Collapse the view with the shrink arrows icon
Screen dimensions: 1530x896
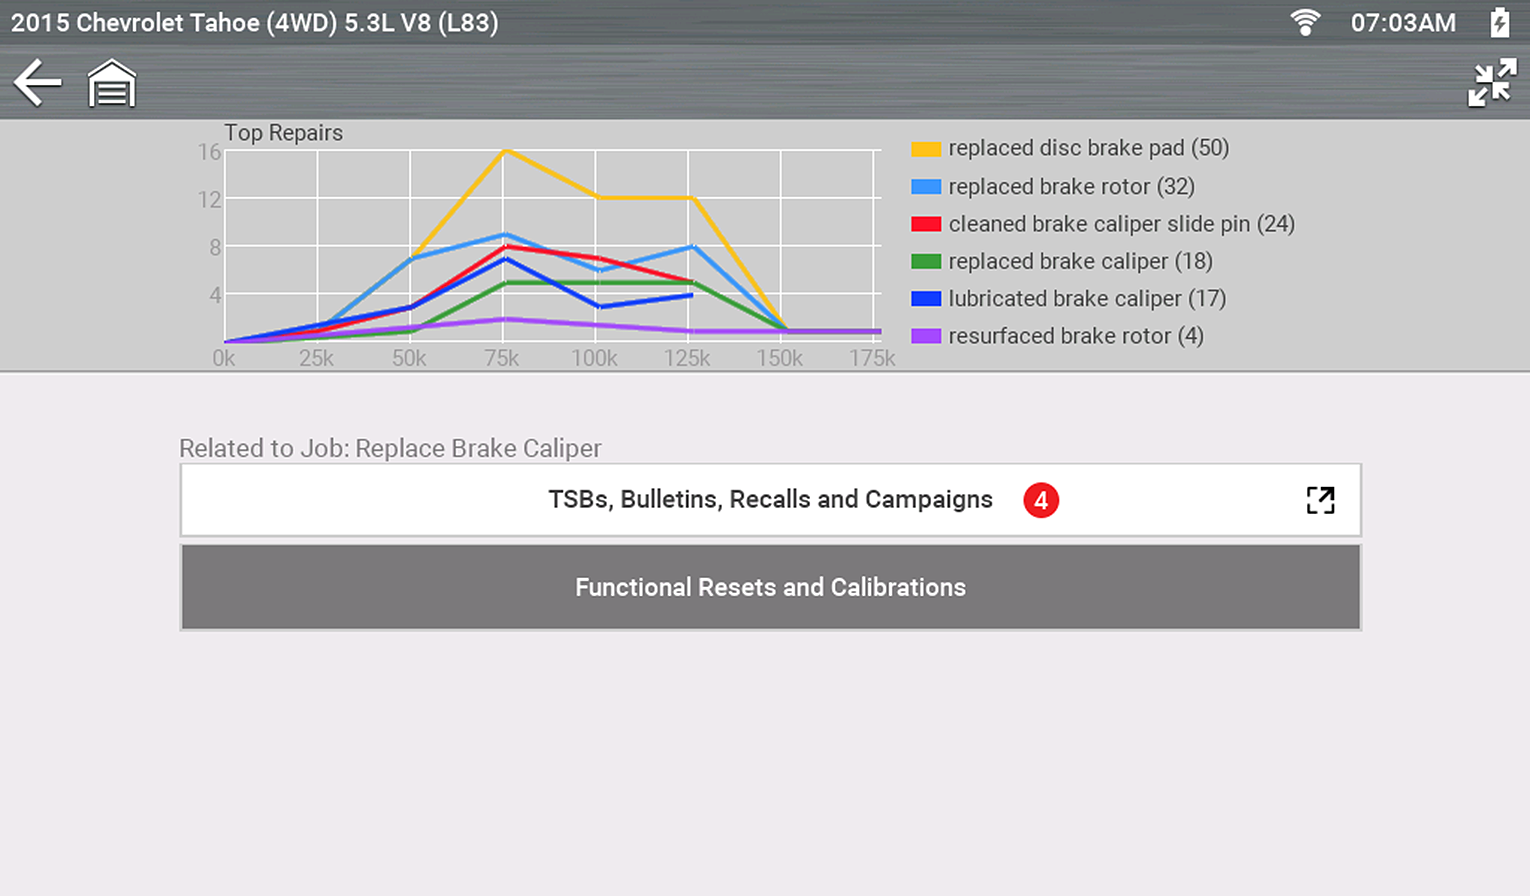[1491, 83]
